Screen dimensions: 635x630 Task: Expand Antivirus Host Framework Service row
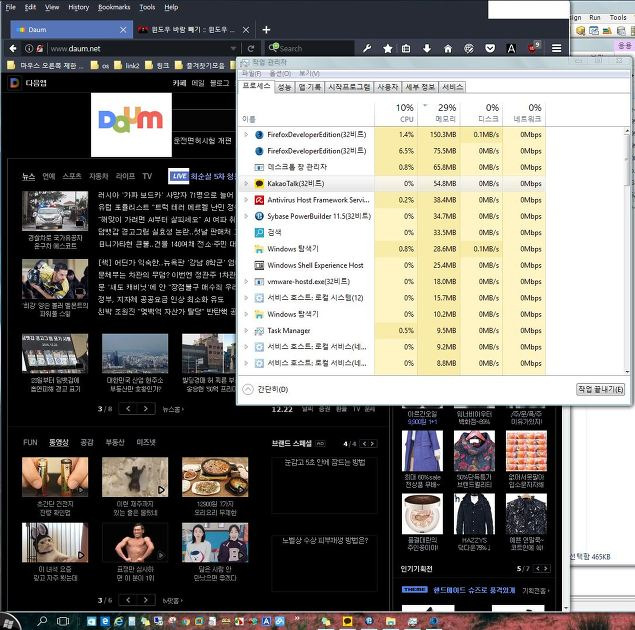click(x=246, y=200)
